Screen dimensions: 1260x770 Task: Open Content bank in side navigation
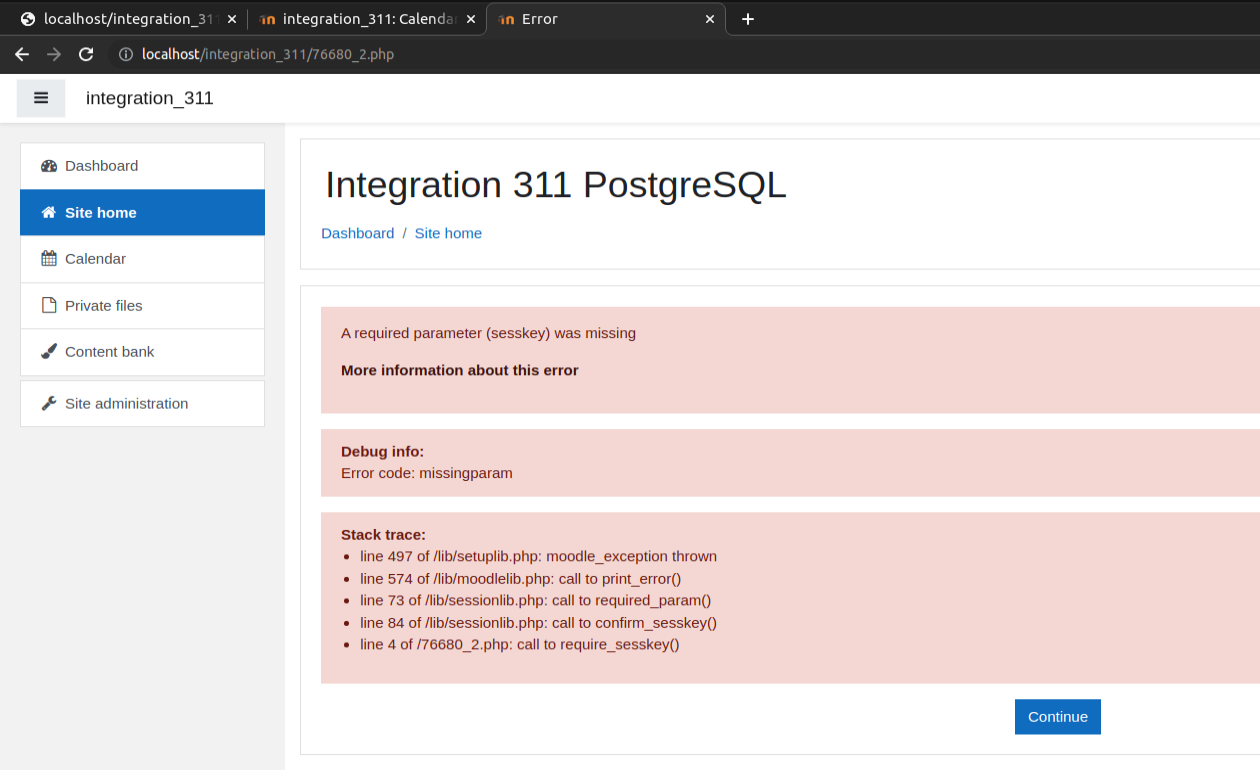click(142, 352)
